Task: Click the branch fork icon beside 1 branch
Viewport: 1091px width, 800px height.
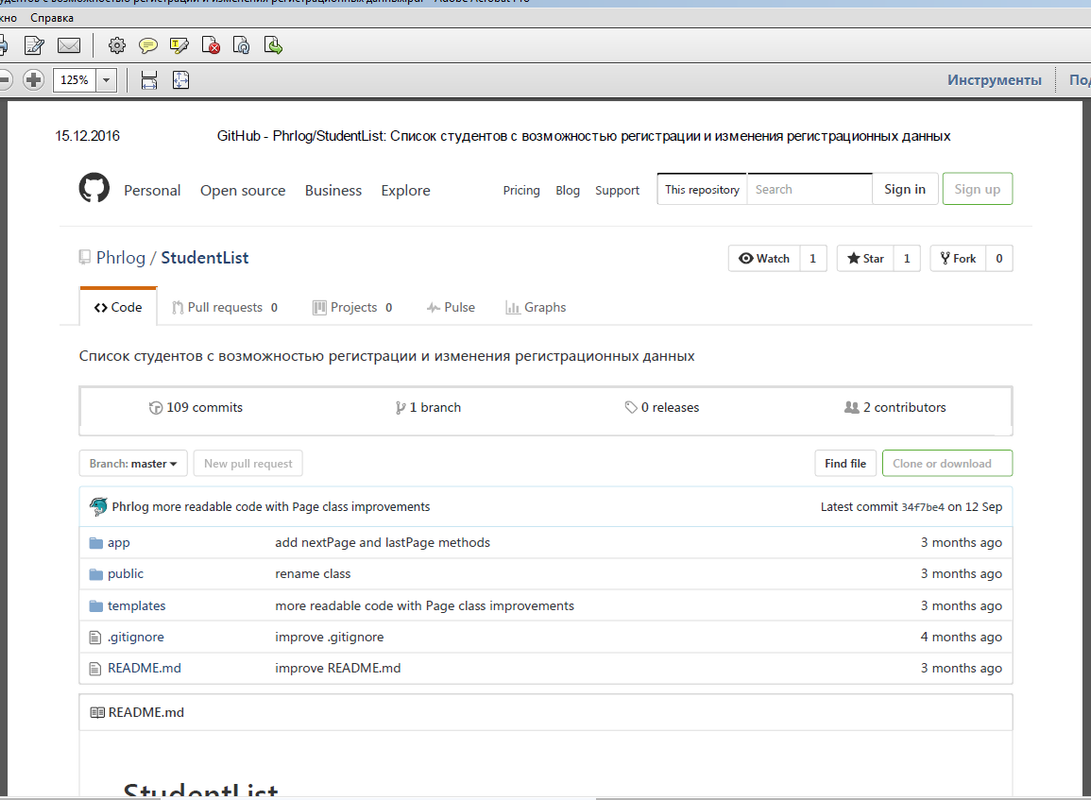Action: tap(400, 408)
